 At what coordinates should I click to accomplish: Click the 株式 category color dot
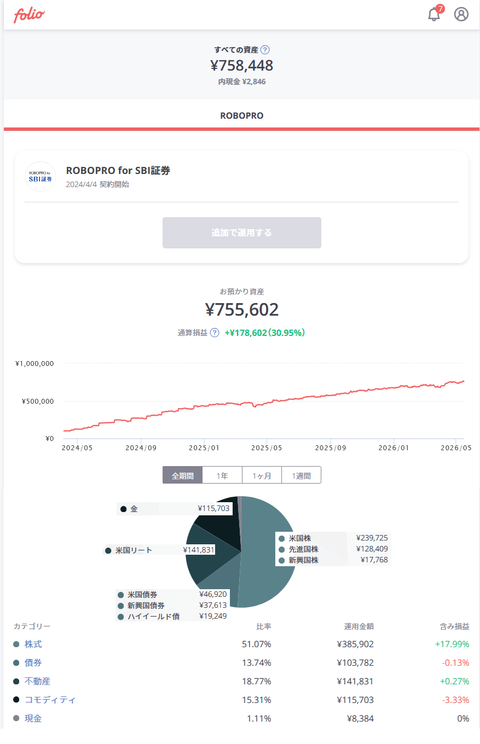[16, 644]
